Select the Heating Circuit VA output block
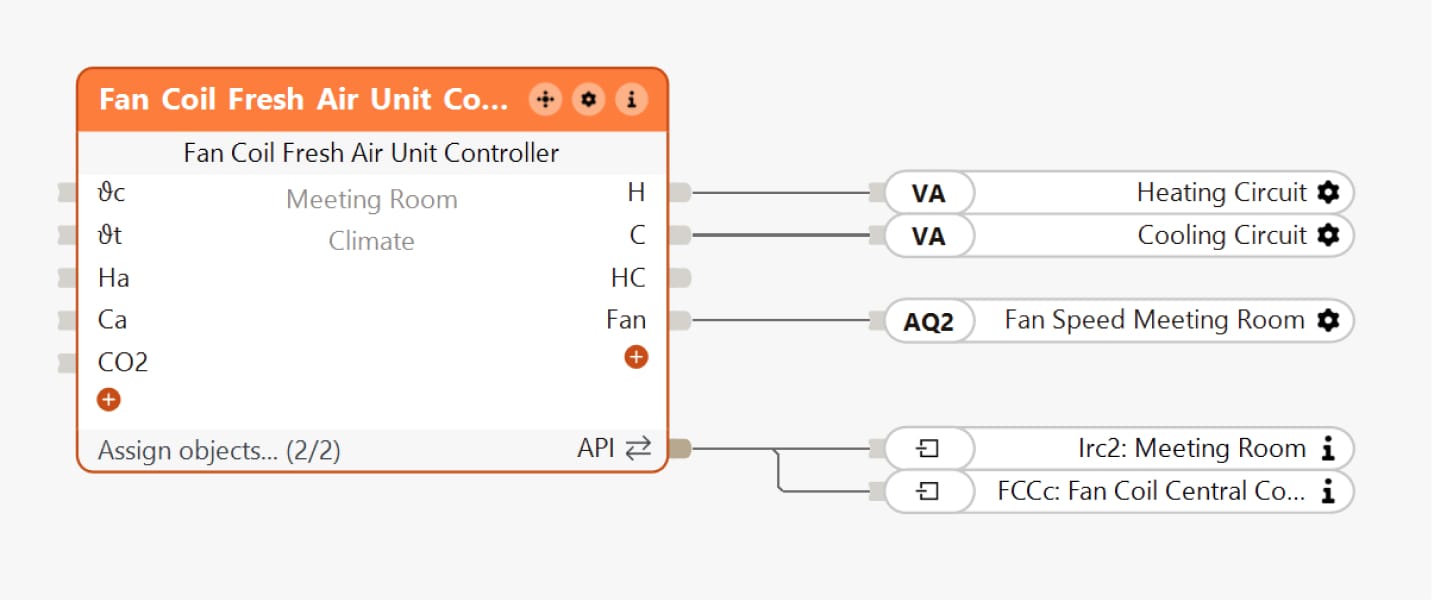Viewport: 1432px width, 600px height. [928, 193]
